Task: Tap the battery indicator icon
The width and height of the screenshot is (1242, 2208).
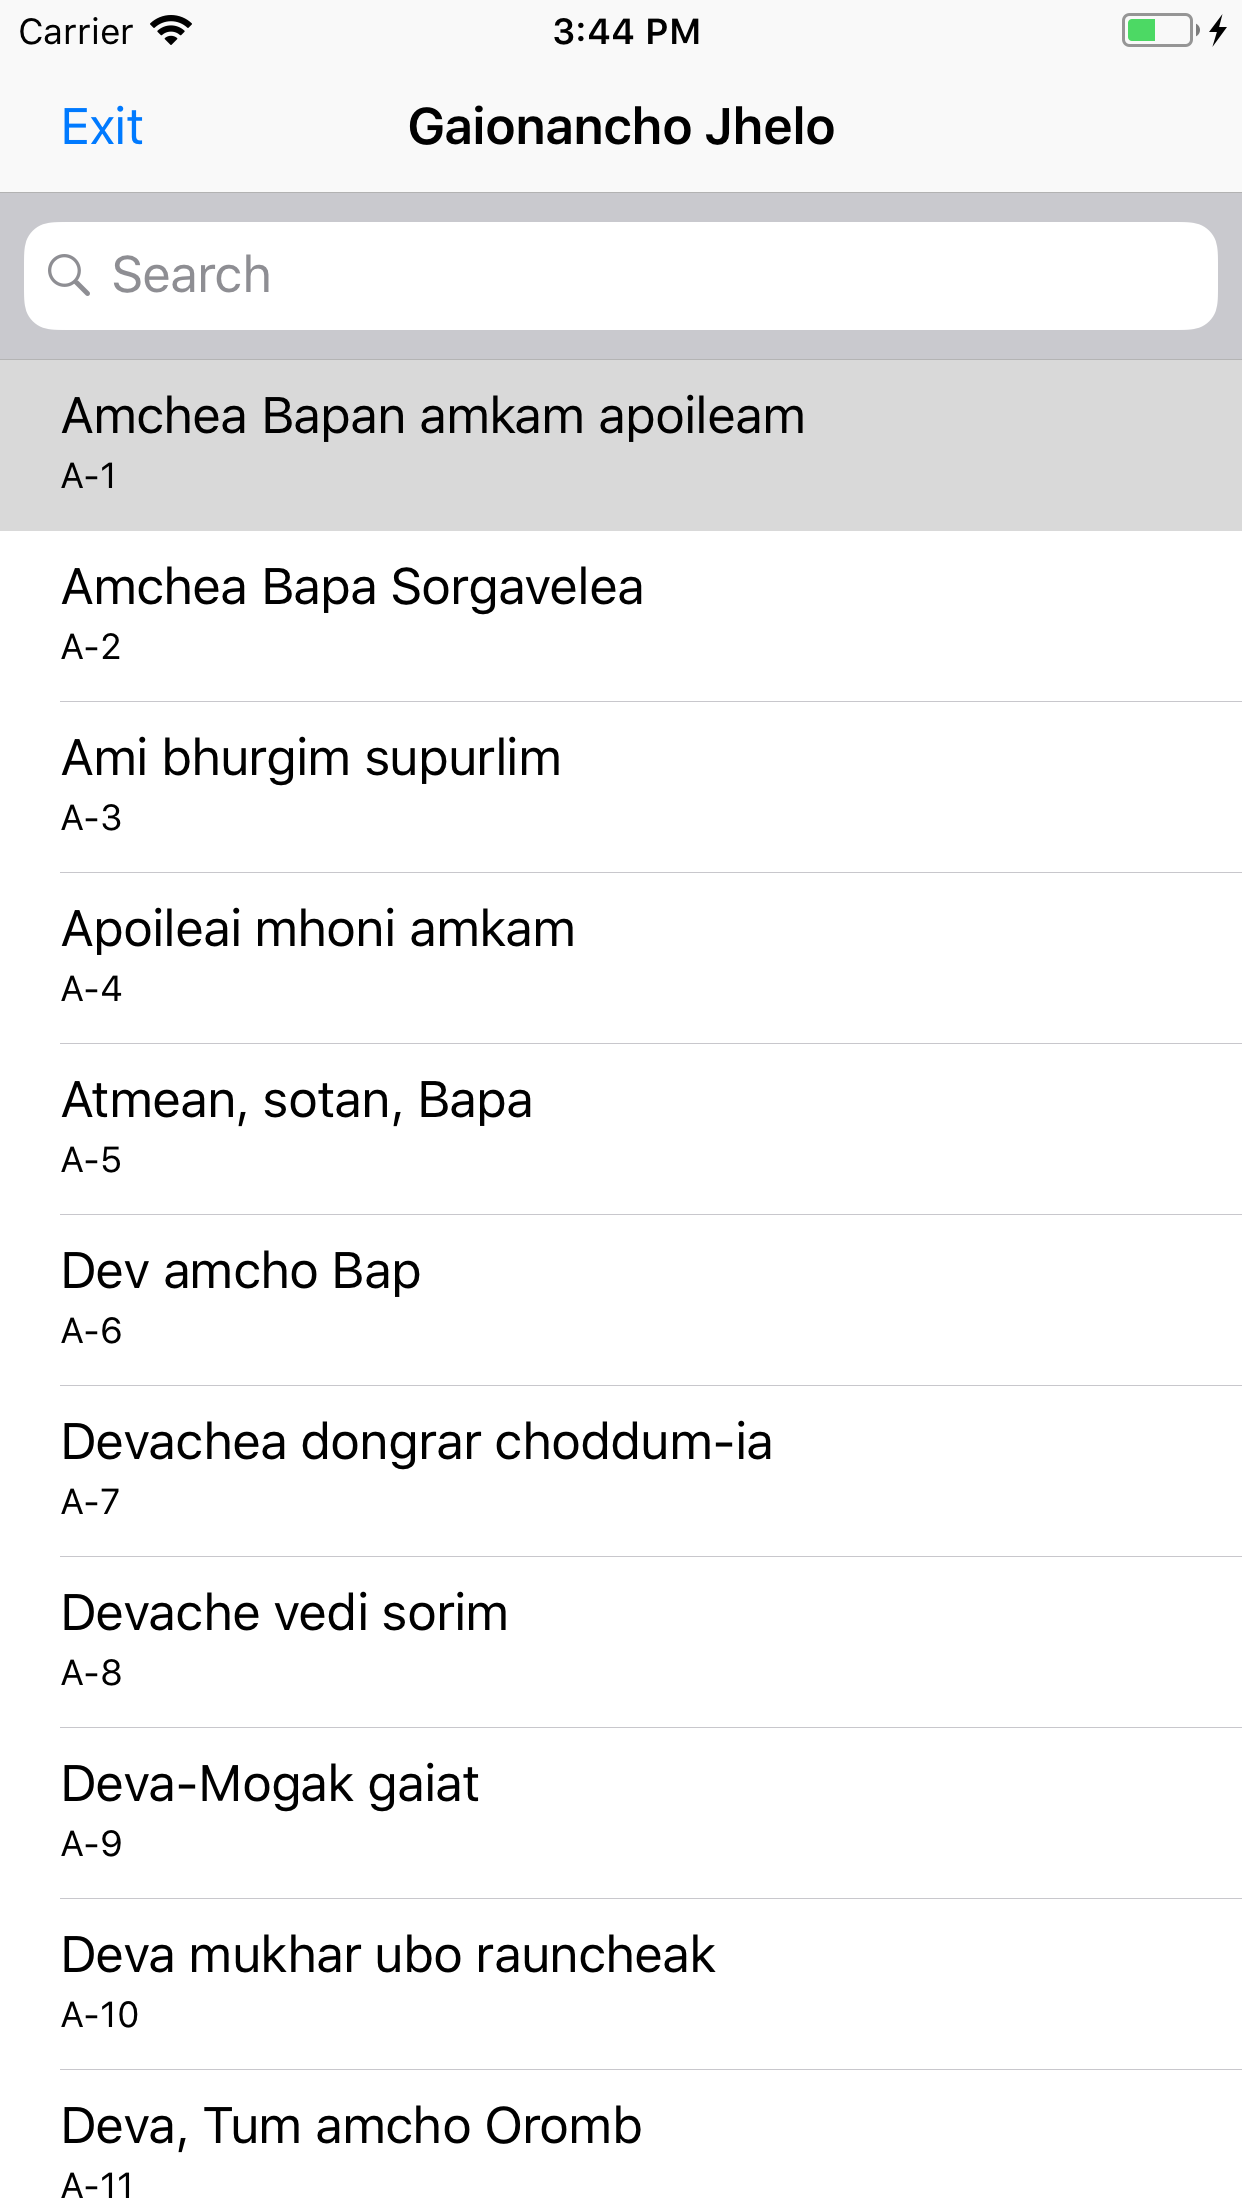Action: (1160, 31)
